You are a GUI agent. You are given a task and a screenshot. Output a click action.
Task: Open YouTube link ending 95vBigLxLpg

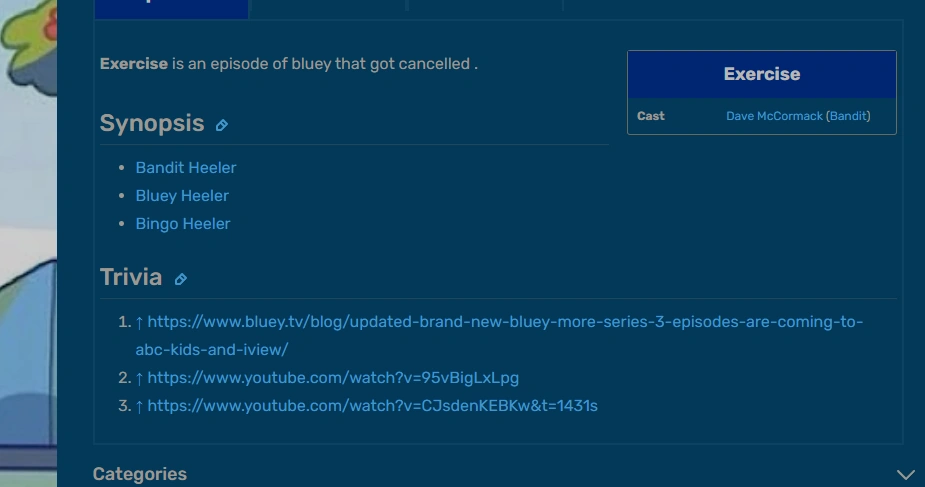tap(333, 378)
